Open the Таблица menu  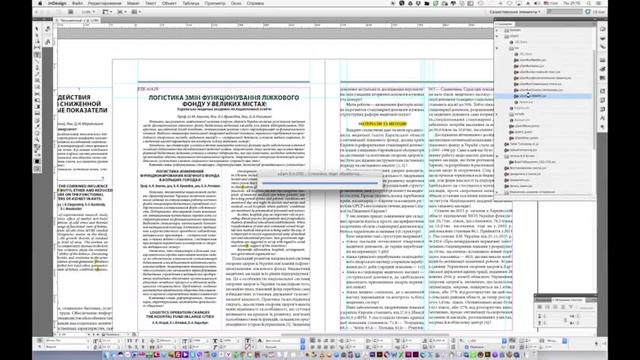click(x=191, y=3)
